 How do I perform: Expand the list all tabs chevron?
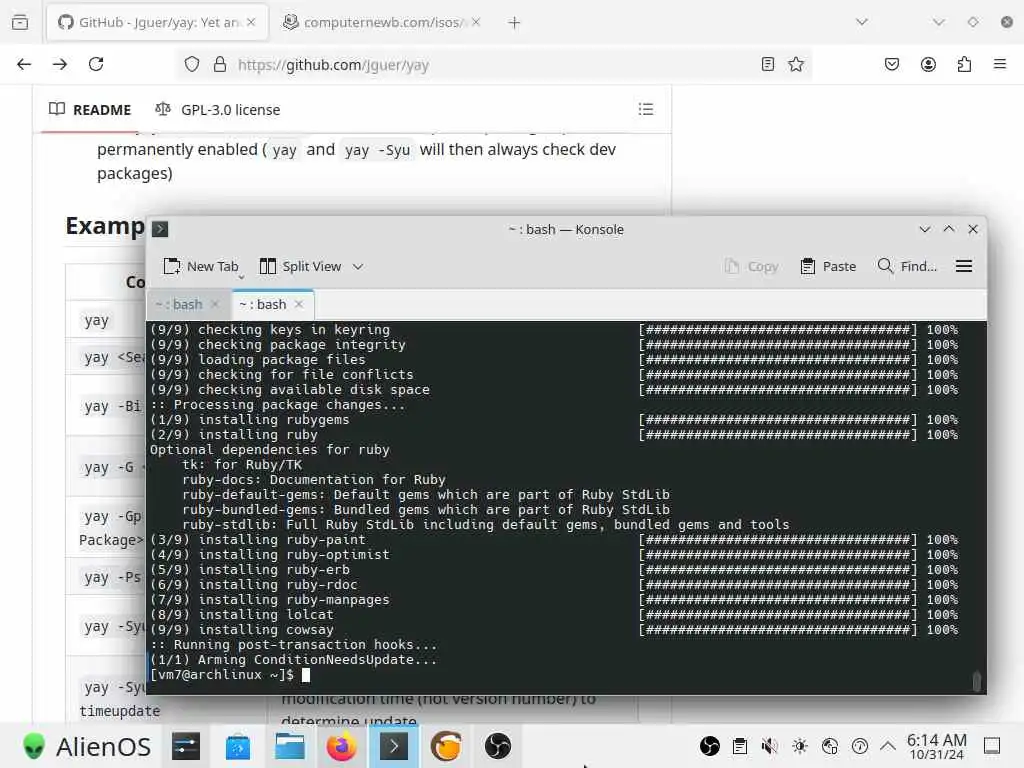(x=862, y=22)
